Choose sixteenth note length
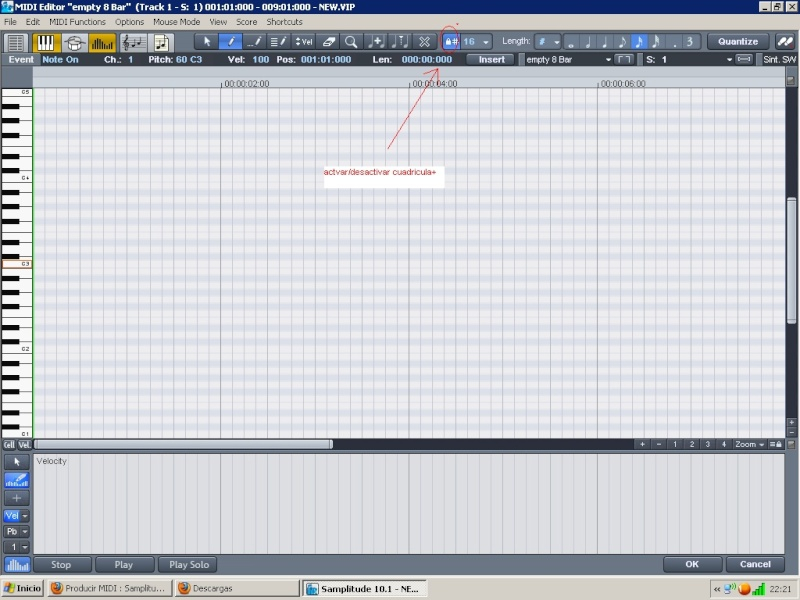Screen dimensions: 800x600 pos(639,42)
